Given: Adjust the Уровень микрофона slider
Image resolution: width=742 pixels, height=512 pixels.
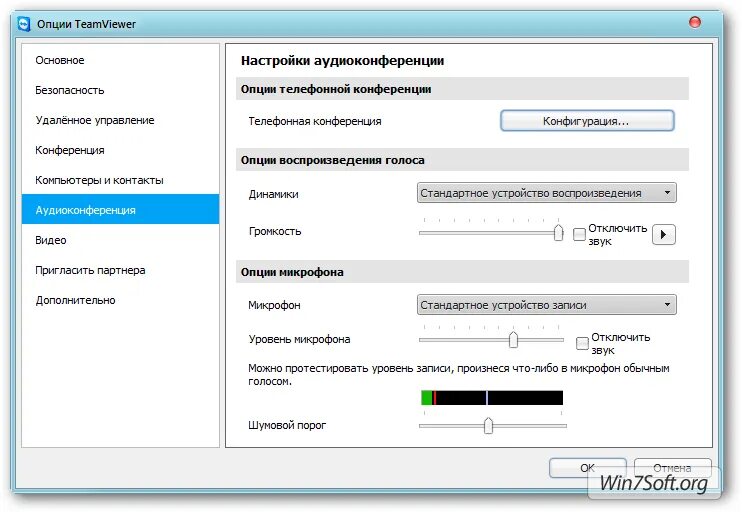Looking at the screenshot, I should (513, 339).
